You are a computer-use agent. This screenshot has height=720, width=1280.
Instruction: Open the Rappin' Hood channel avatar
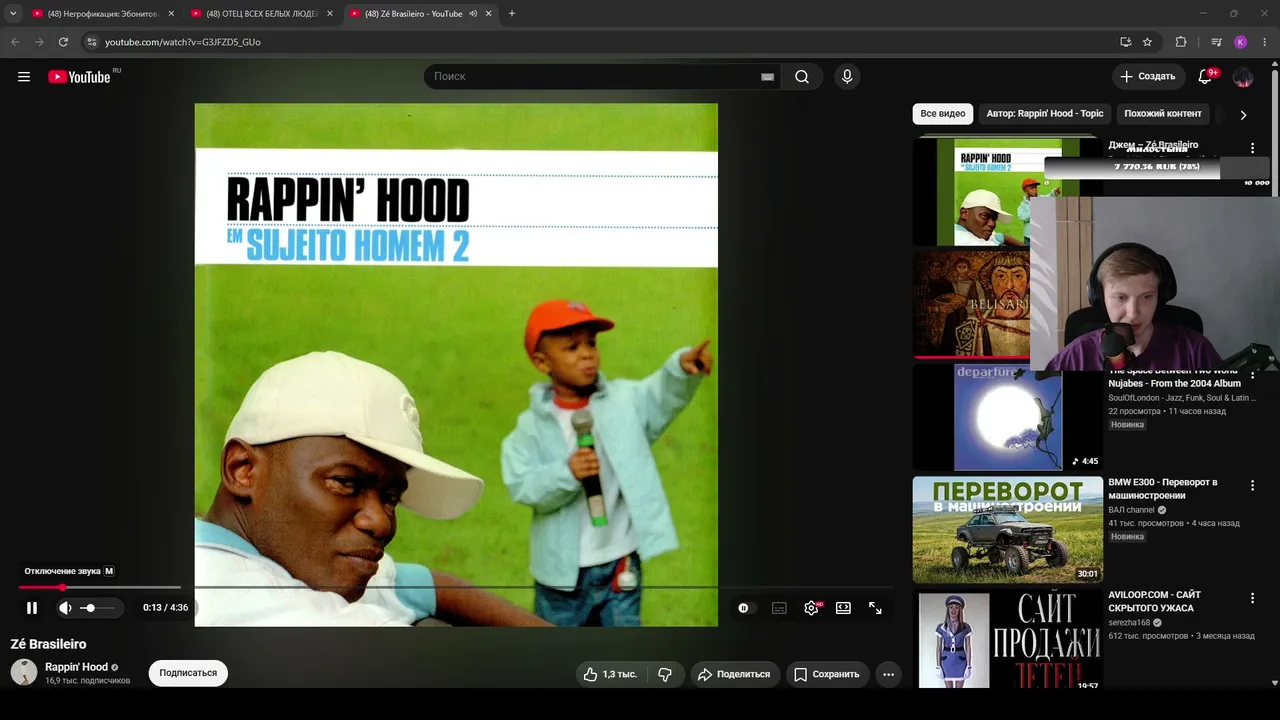(24, 673)
